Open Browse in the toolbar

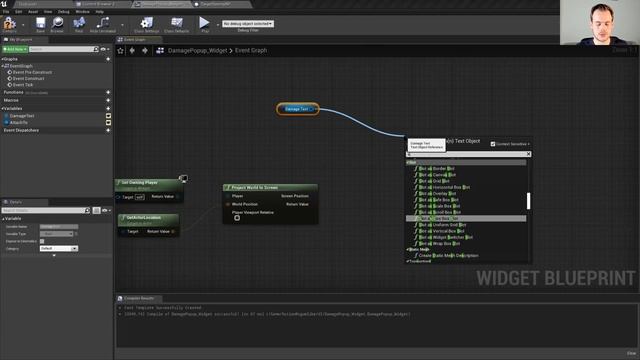57,23
